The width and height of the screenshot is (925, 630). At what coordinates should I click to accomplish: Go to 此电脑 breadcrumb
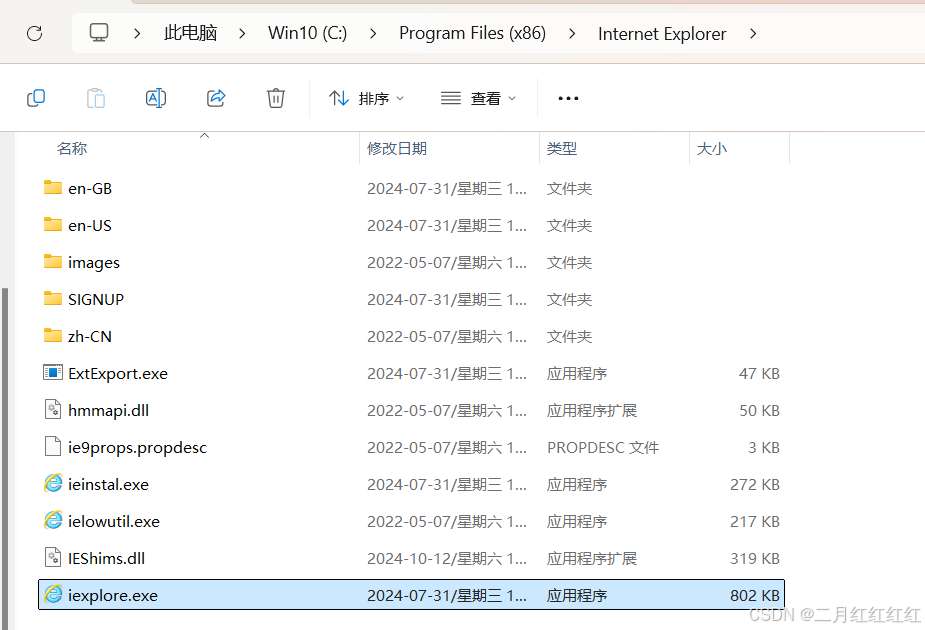click(191, 33)
